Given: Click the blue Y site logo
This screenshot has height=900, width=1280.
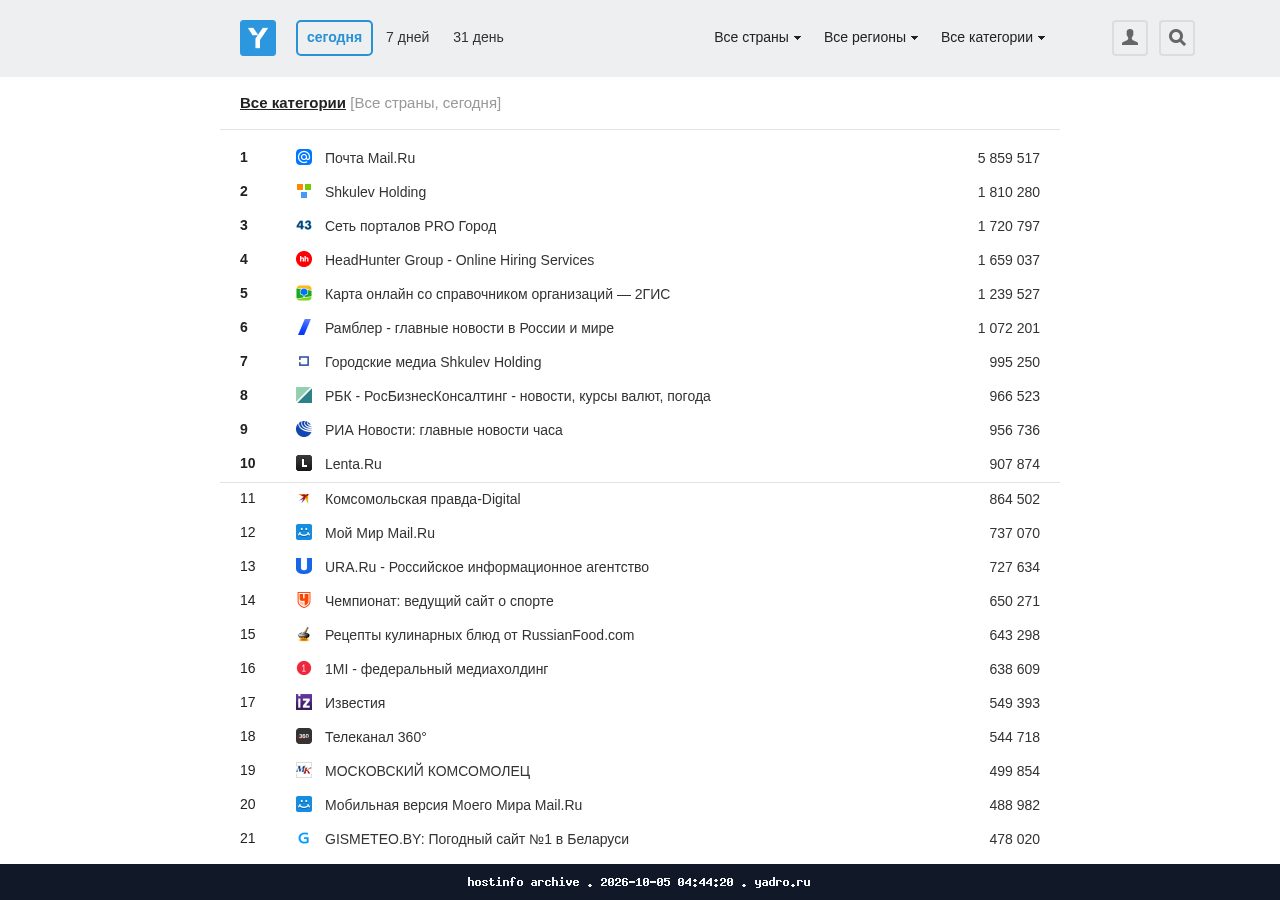Looking at the screenshot, I should tap(258, 38).
